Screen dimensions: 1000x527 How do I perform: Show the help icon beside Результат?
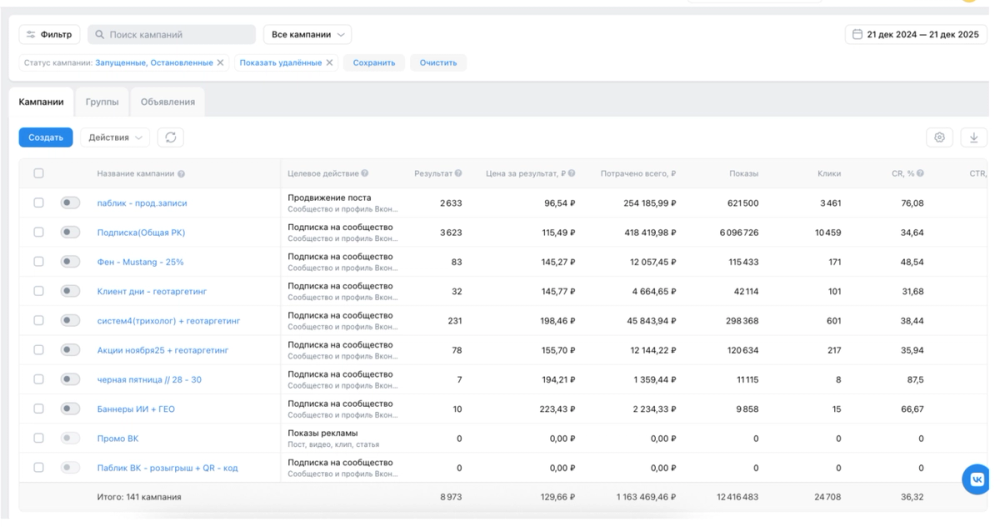pos(459,173)
